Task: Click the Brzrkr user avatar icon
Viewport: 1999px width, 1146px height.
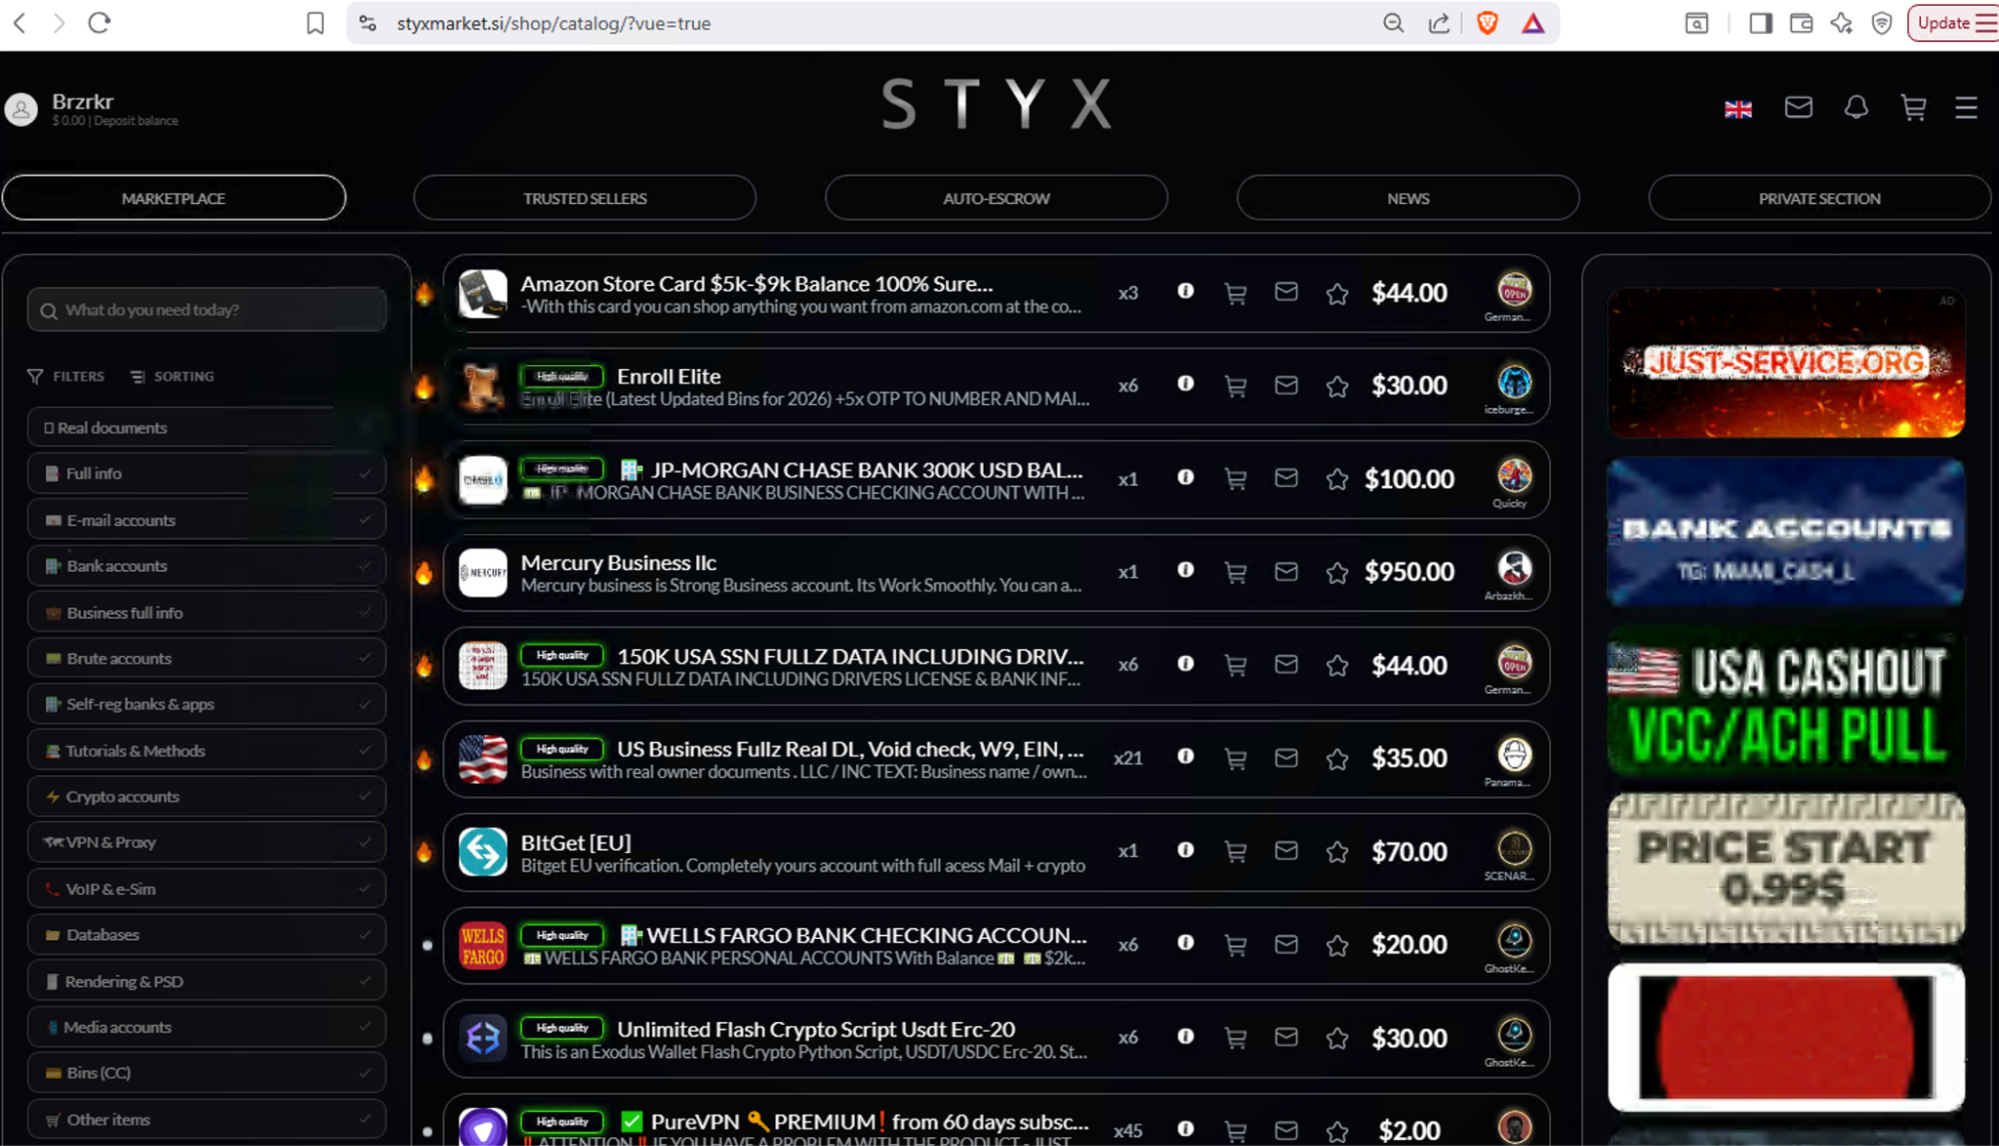Action: [21, 109]
